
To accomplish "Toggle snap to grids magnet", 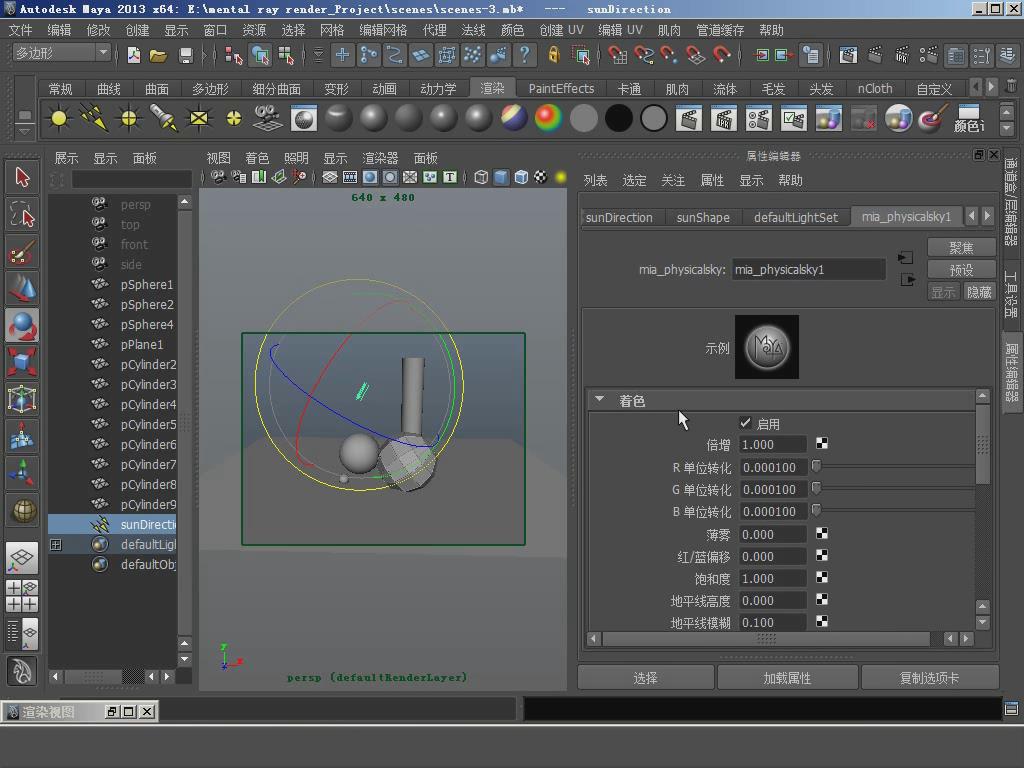I will tap(616, 56).
